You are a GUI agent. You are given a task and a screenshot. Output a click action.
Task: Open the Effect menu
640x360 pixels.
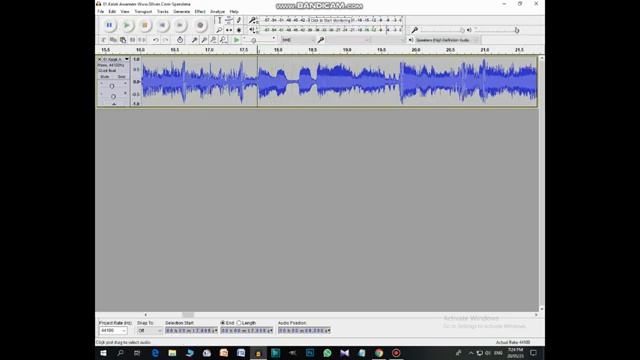click(200, 11)
